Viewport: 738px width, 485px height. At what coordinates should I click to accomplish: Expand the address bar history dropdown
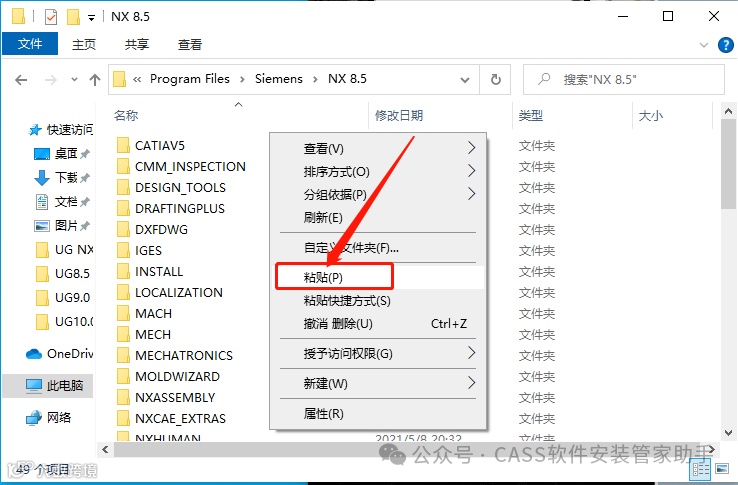click(x=465, y=80)
